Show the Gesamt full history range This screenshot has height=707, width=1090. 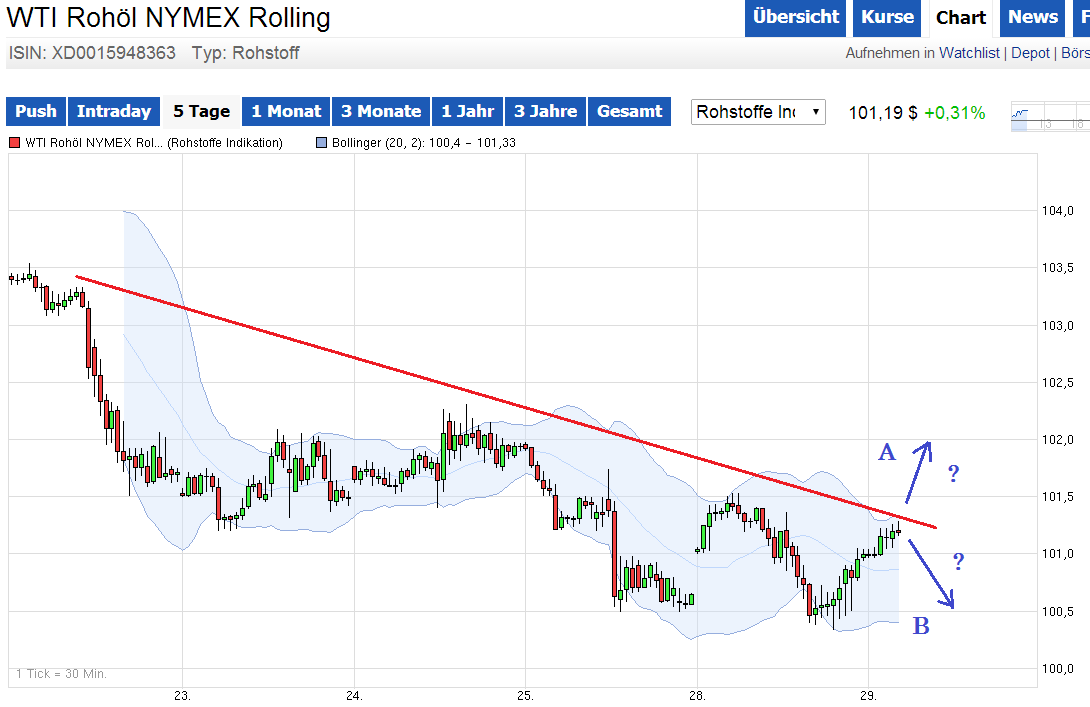(x=629, y=112)
